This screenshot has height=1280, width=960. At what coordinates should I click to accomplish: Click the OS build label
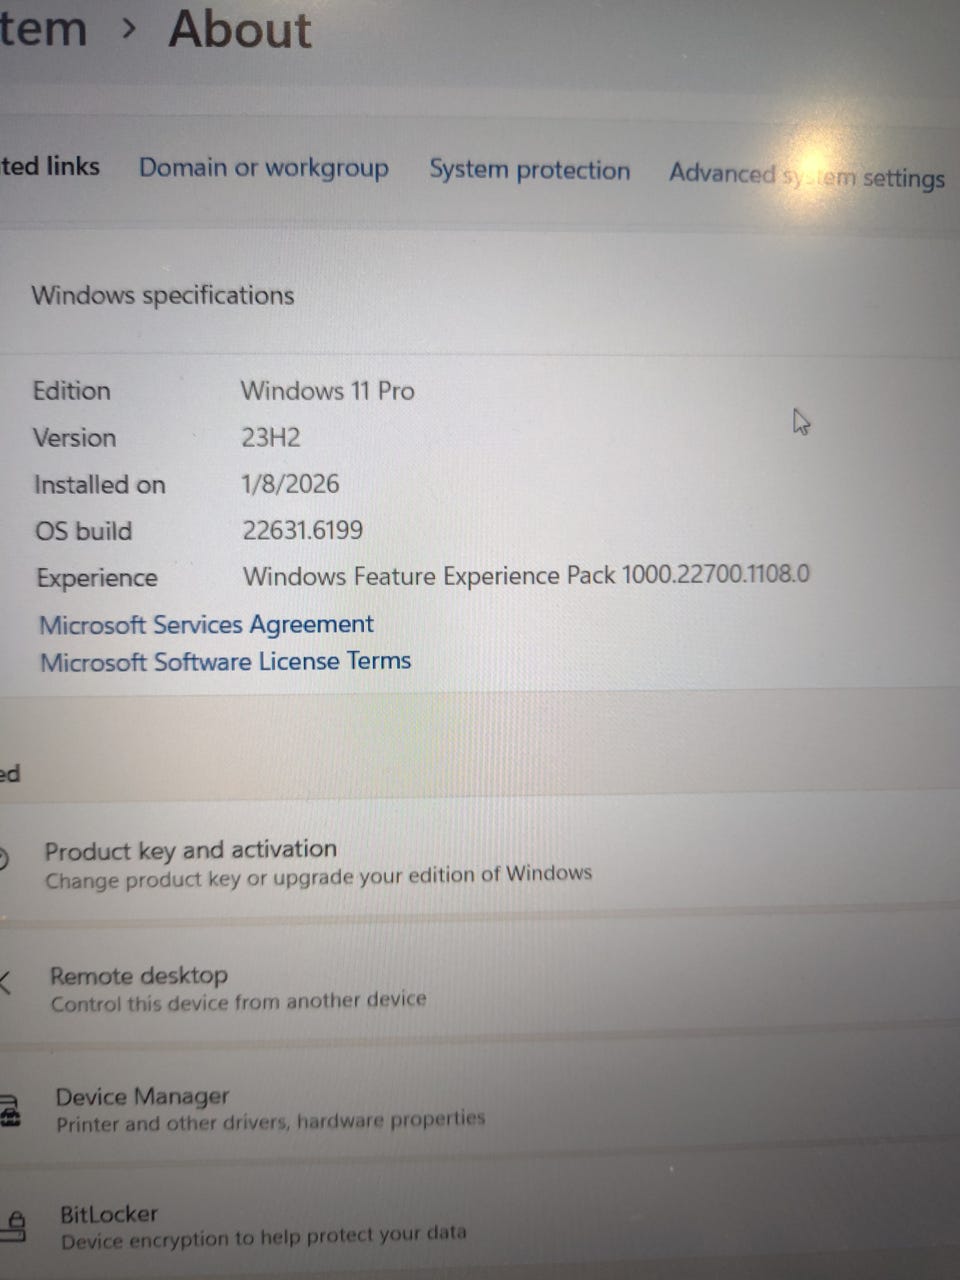(x=83, y=531)
